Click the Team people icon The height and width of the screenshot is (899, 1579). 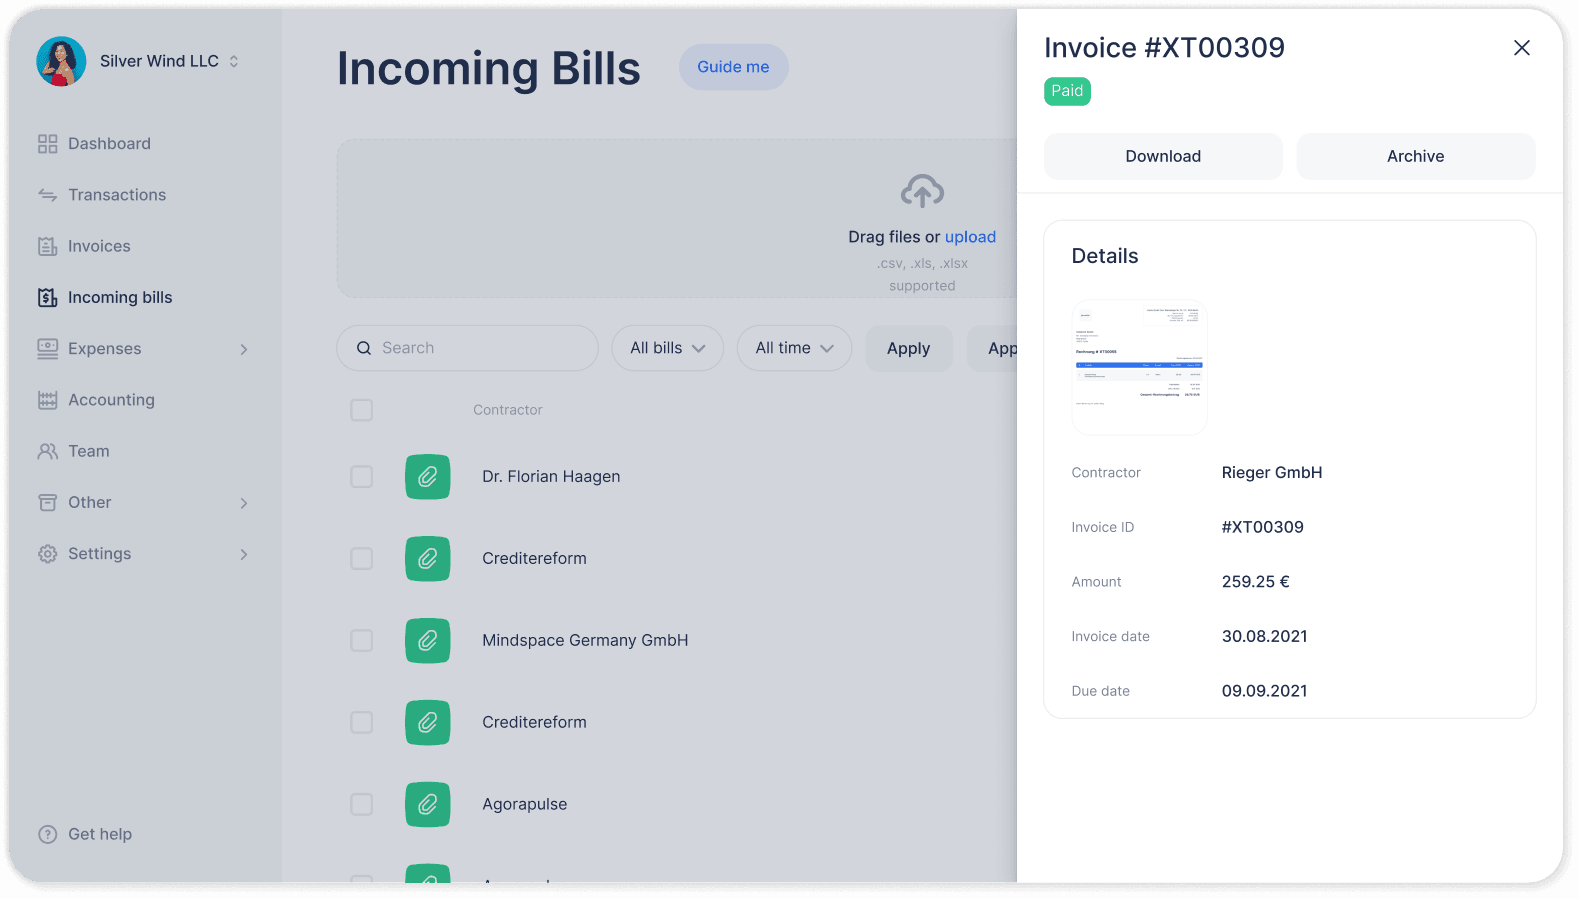(47, 451)
